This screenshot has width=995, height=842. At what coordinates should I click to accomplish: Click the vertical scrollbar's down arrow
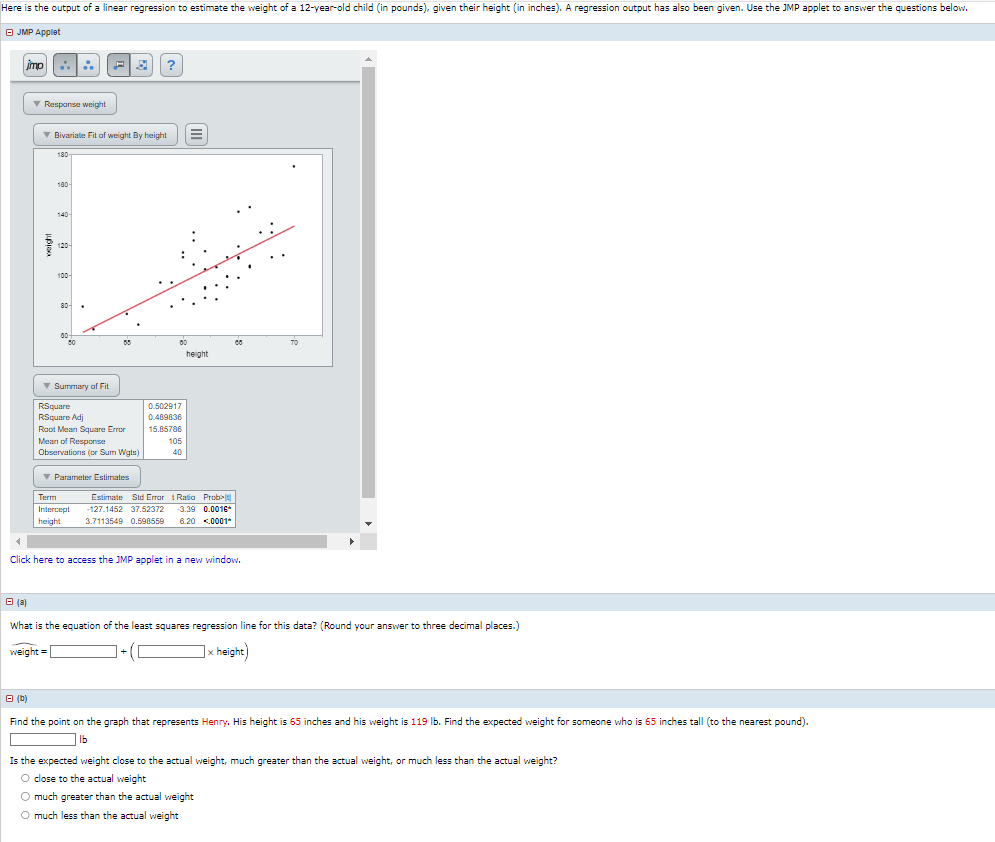(369, 521)
